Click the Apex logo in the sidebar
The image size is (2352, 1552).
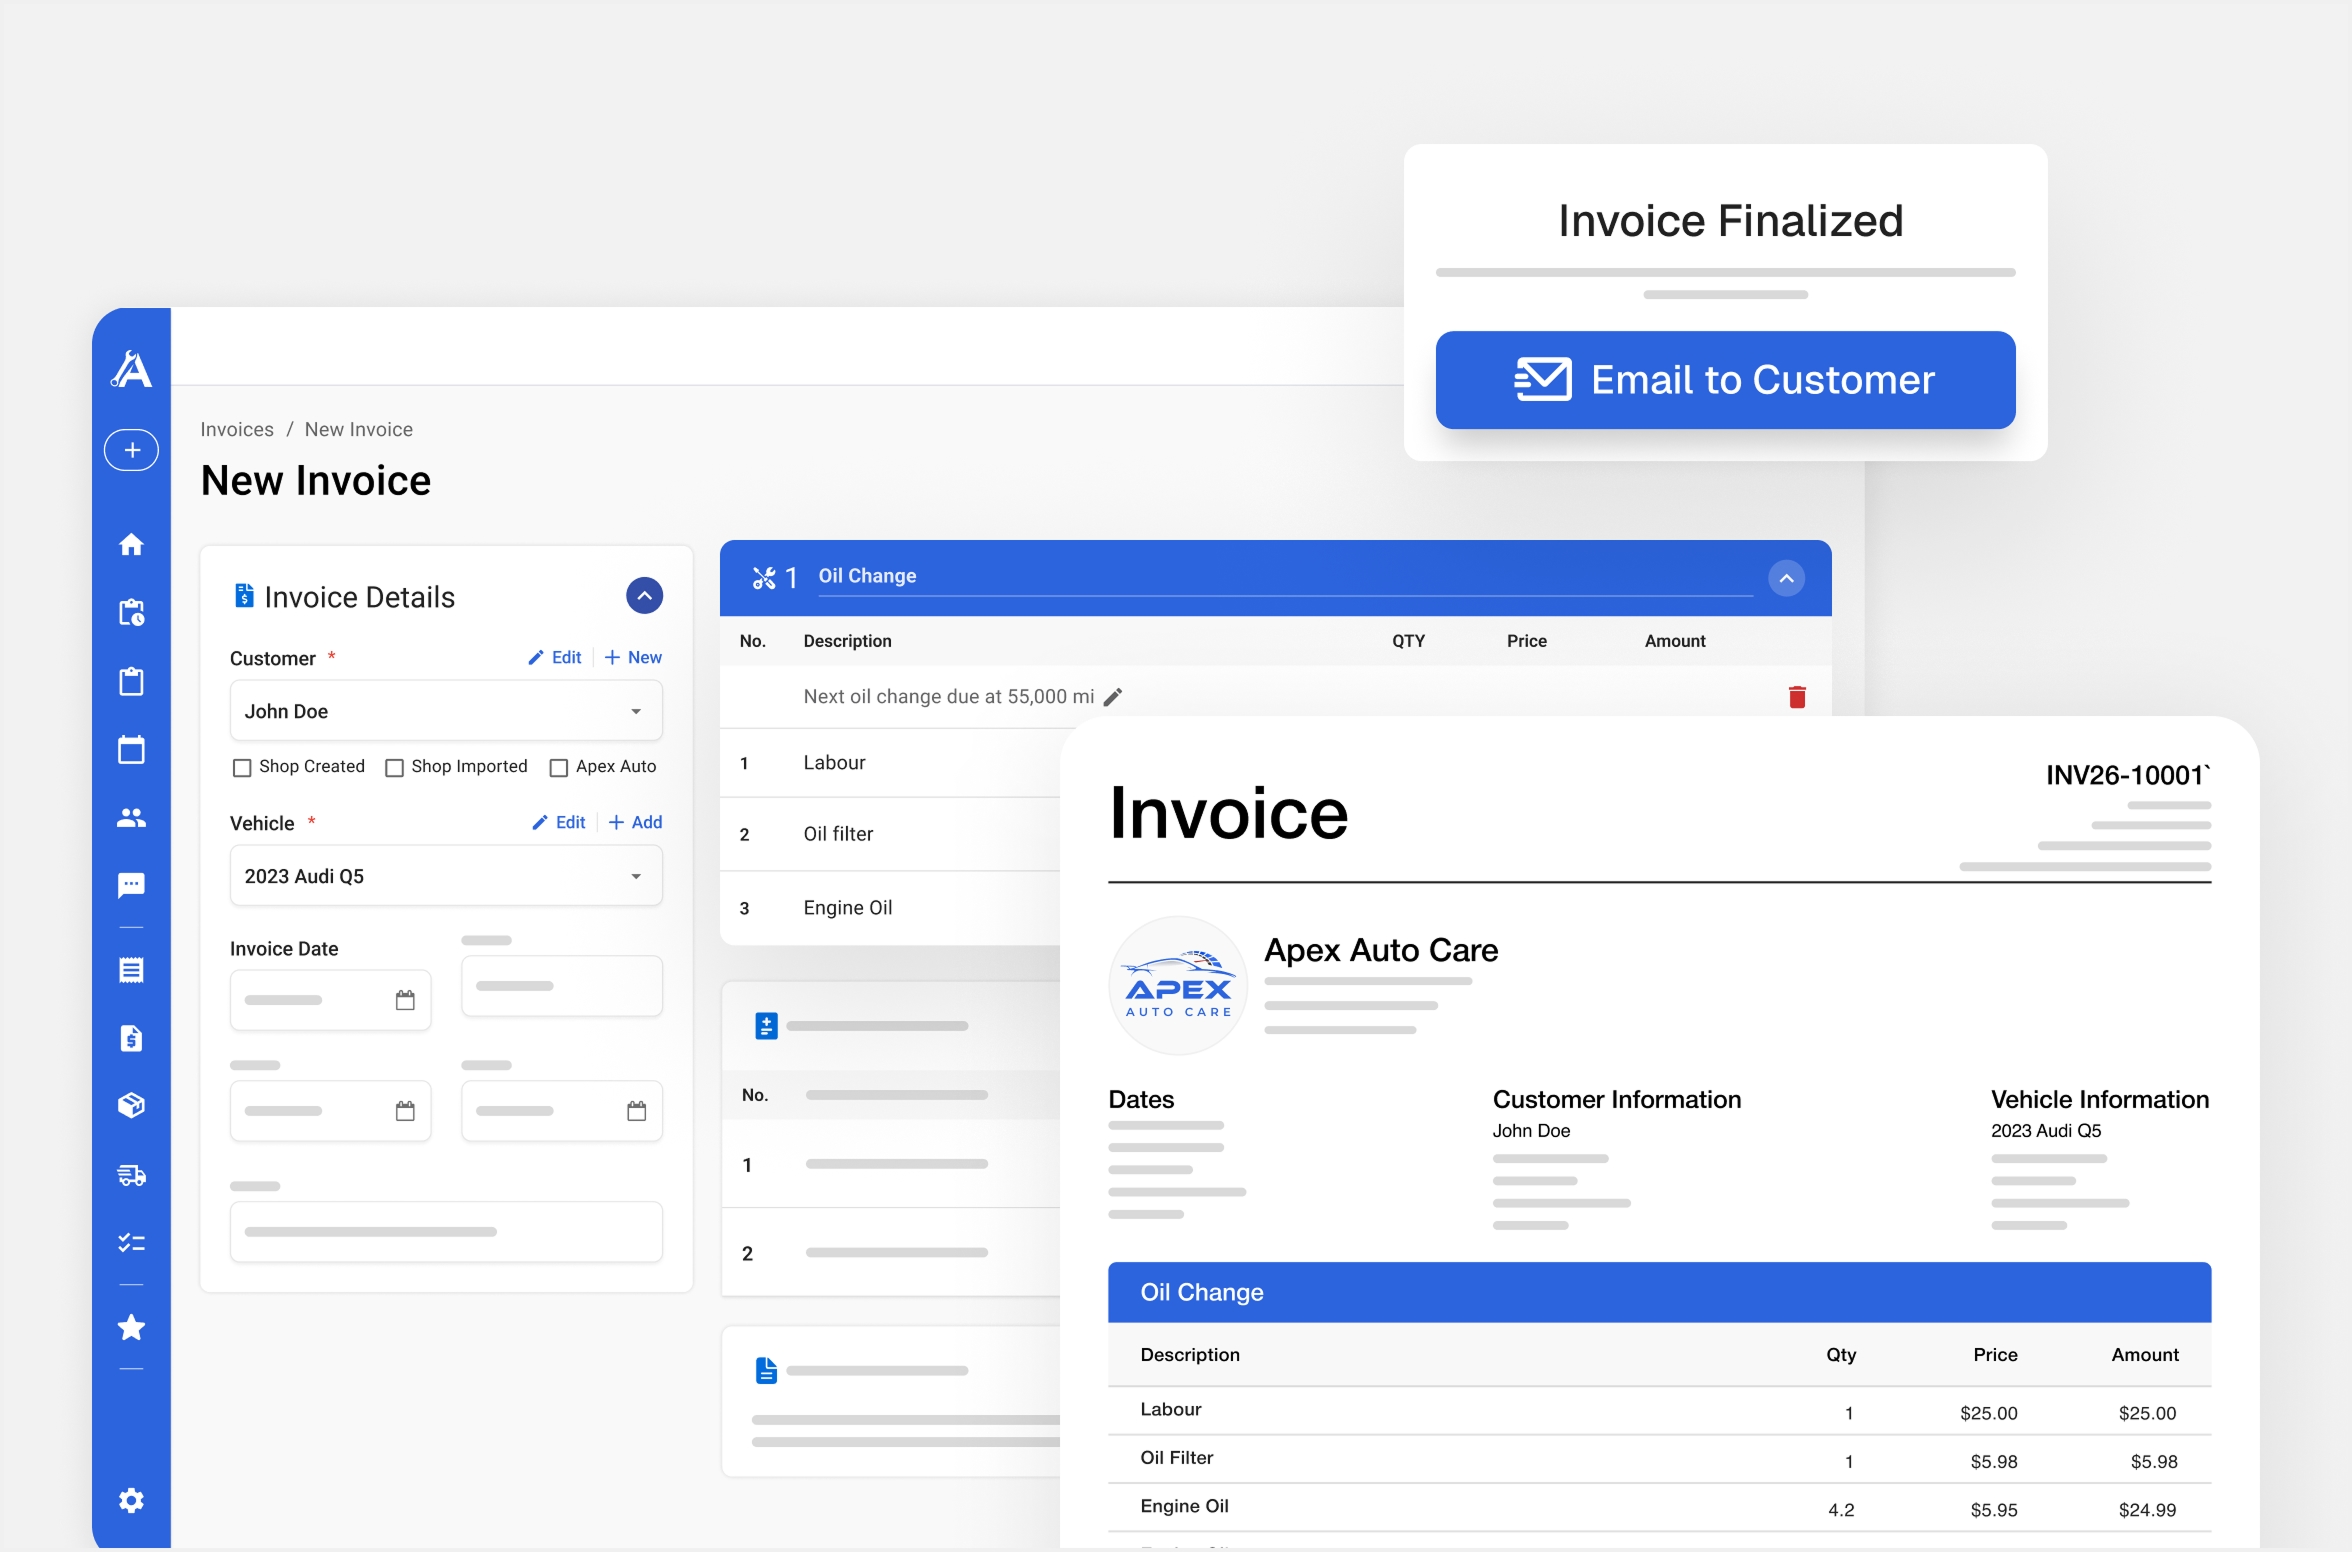point(131,369)
